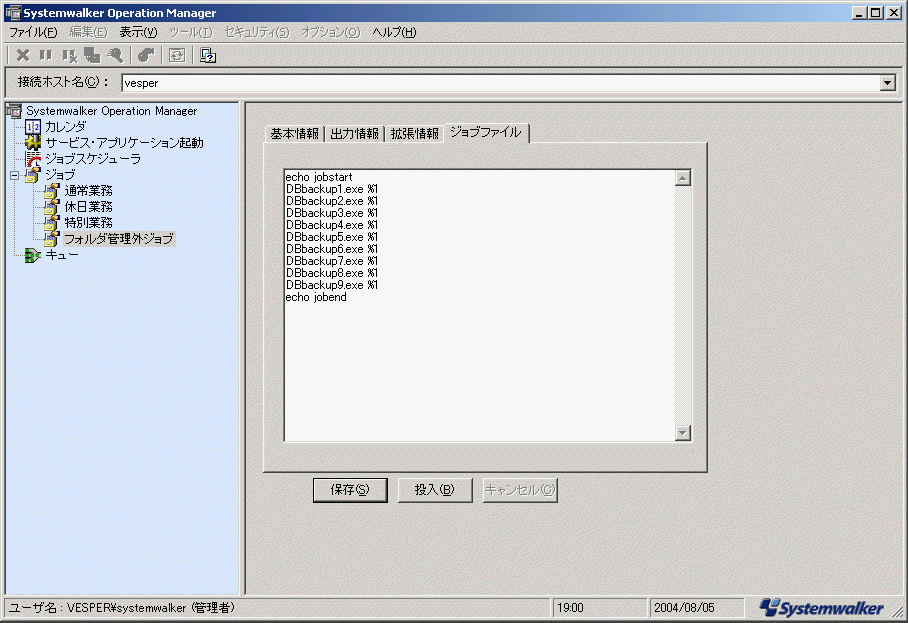Select 特別業務 in the tree
Image resolution: width=908 pixels, height=623 pixels.
pos(89,222)
